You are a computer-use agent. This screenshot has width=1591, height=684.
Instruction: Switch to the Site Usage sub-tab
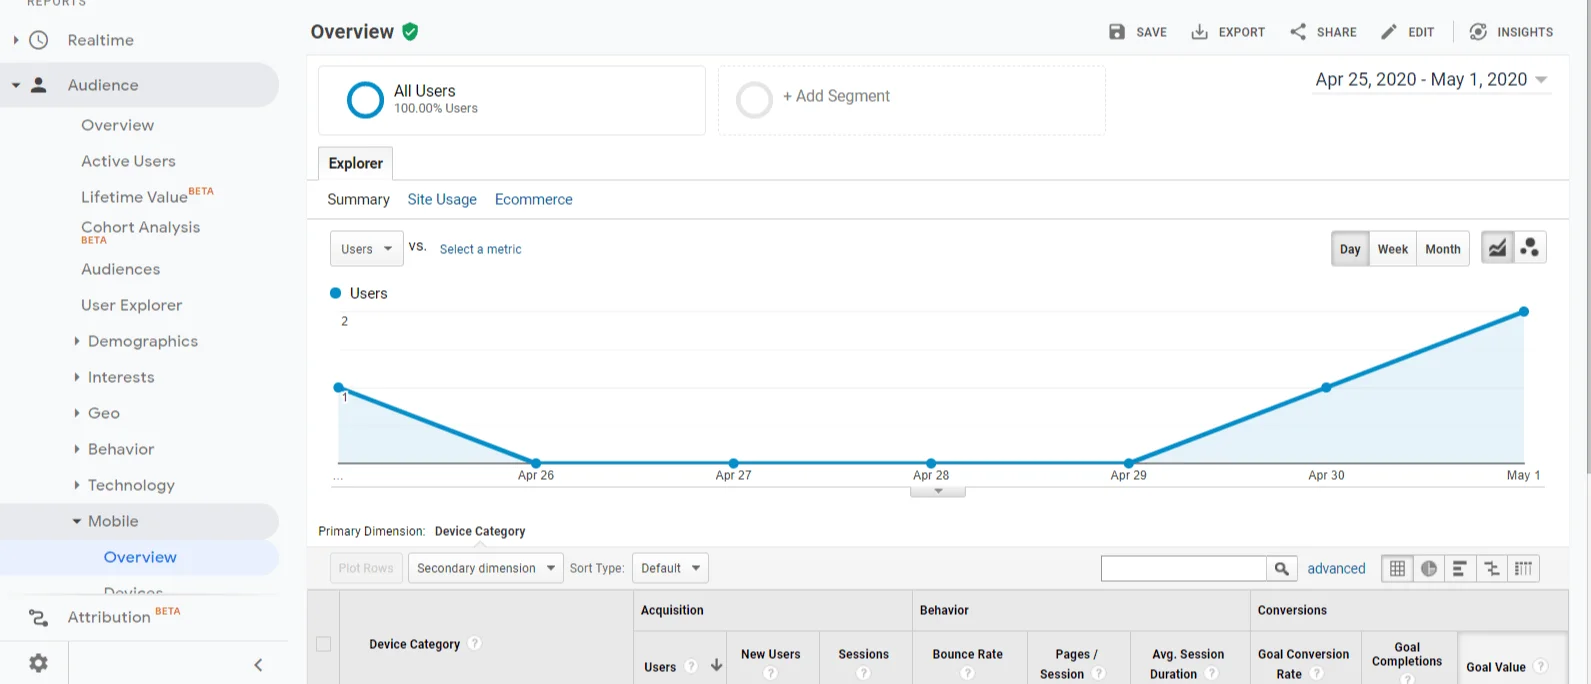coord(442,199)
